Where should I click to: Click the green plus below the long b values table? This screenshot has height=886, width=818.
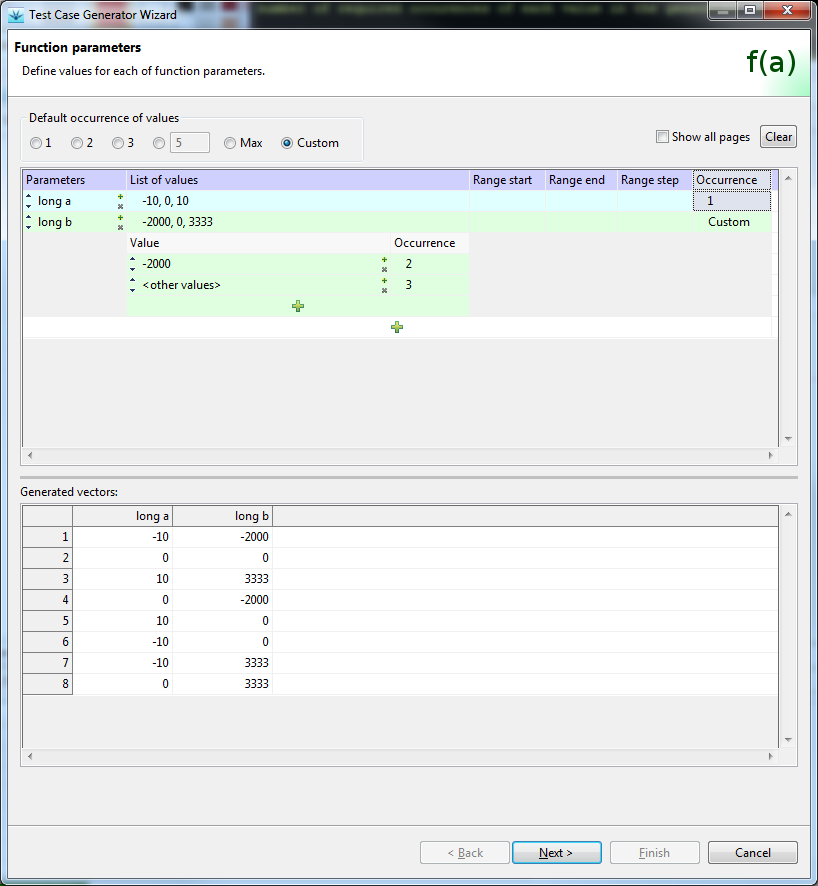[x=397, y=327]
